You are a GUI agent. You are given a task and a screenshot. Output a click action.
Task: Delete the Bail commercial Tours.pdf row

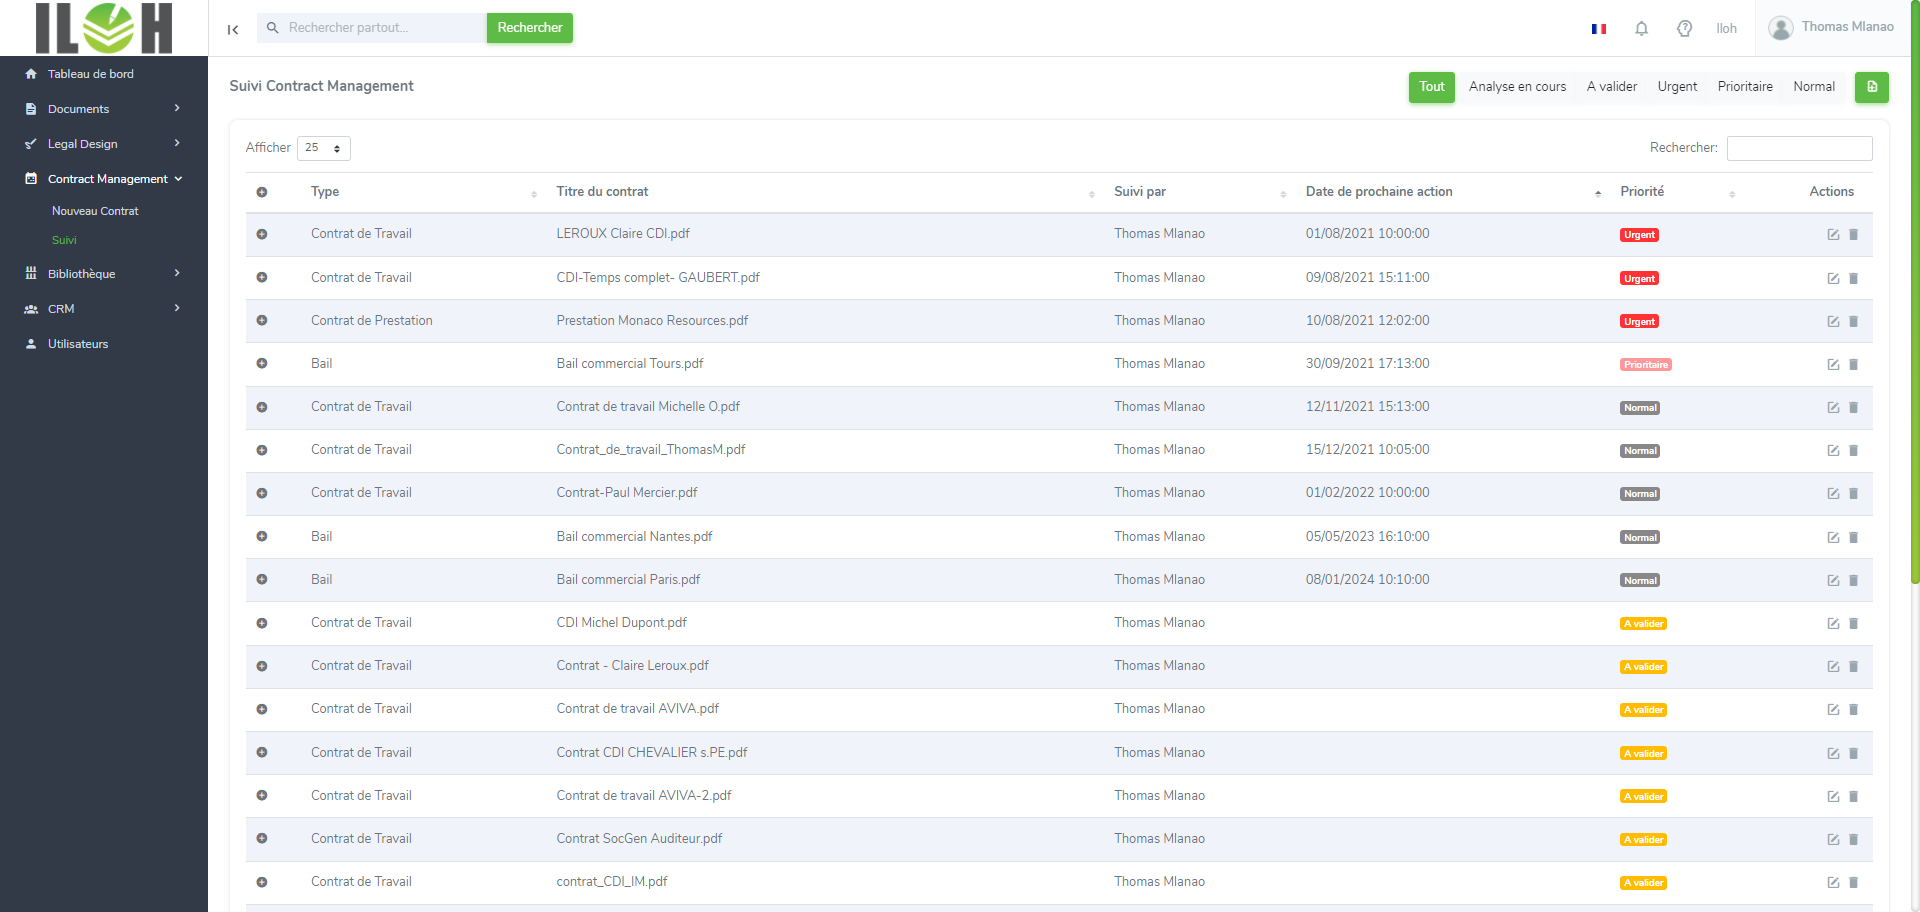point(1853,365)
